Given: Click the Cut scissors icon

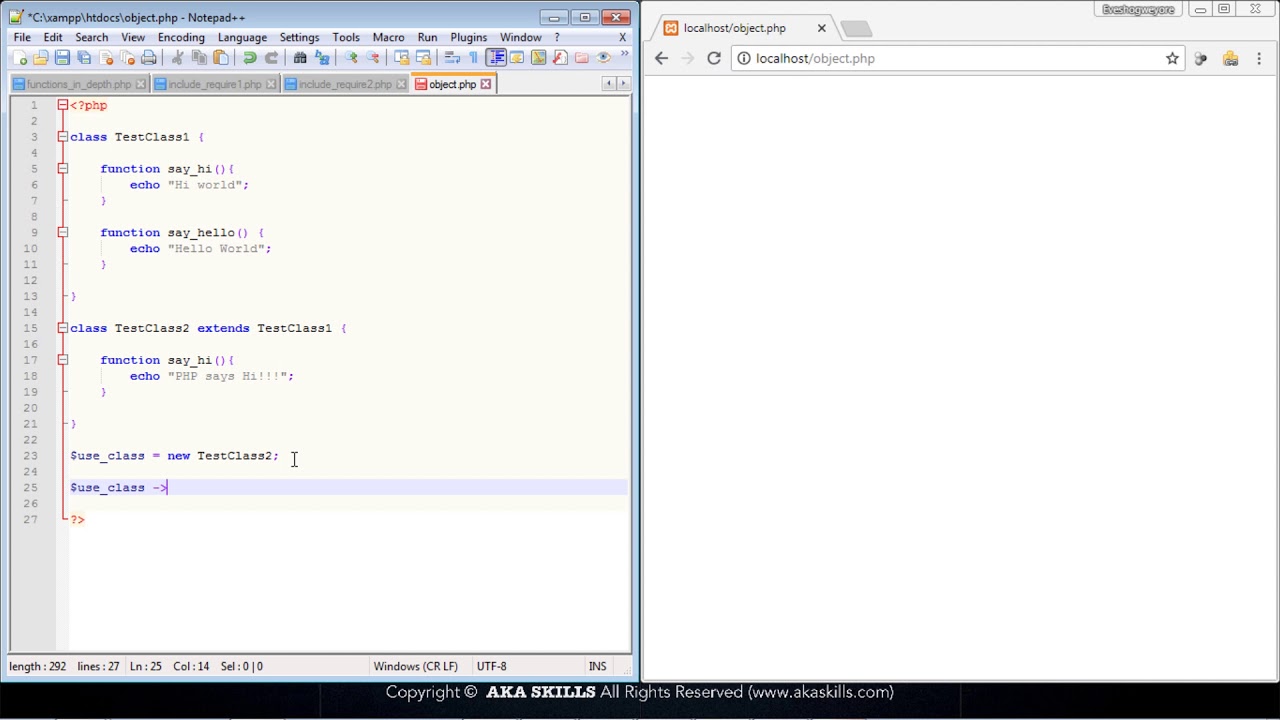Looking at the screenshot, I should pos(177,58).
